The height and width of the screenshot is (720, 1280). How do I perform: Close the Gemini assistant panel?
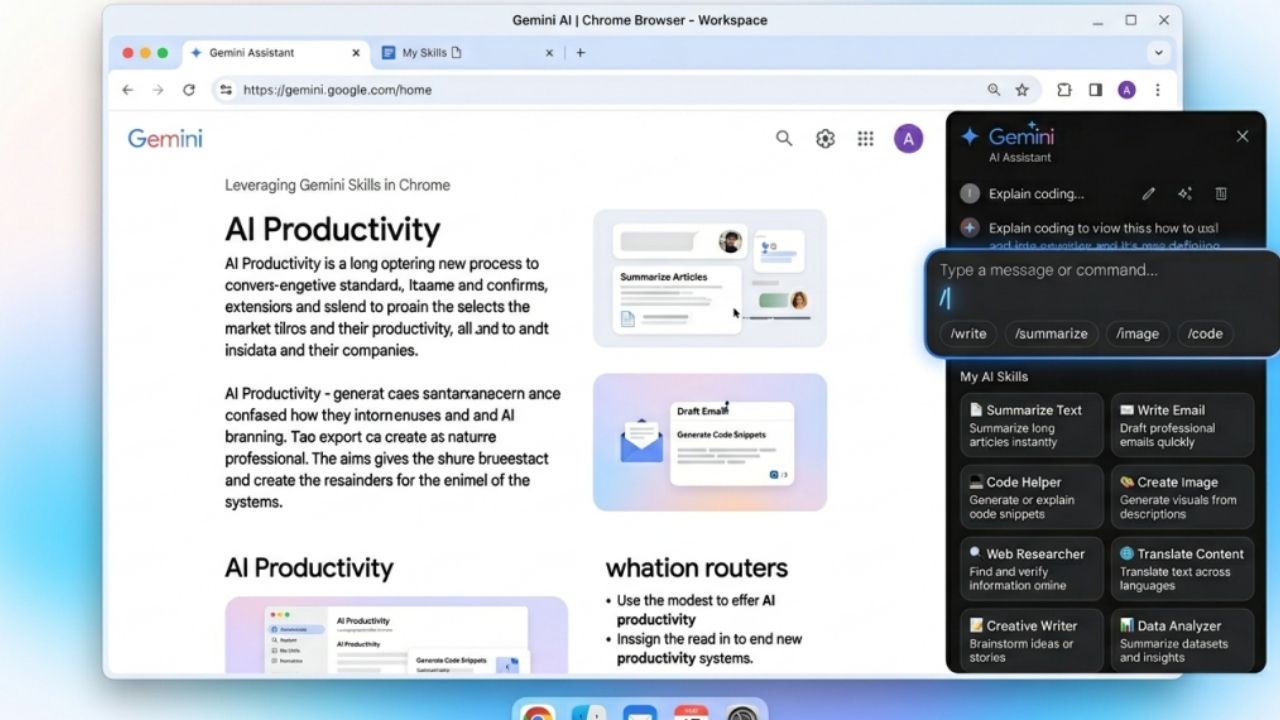pos(1242,136)
